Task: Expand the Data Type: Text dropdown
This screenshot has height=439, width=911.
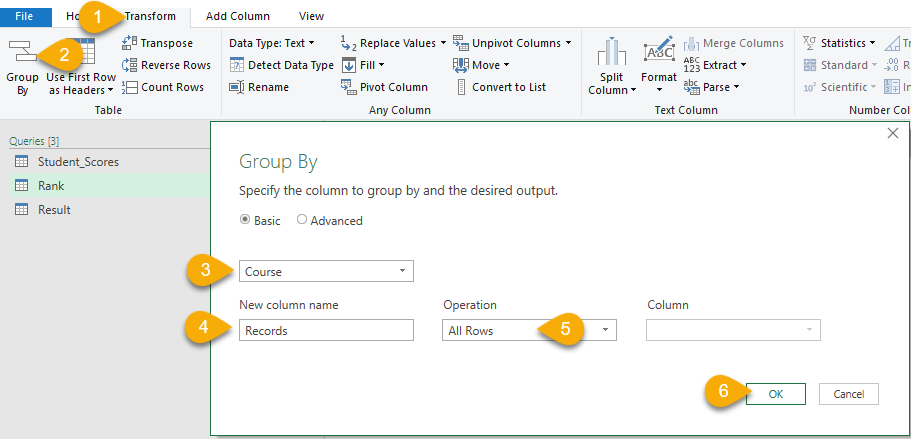Action: click(x=311, y=43)
